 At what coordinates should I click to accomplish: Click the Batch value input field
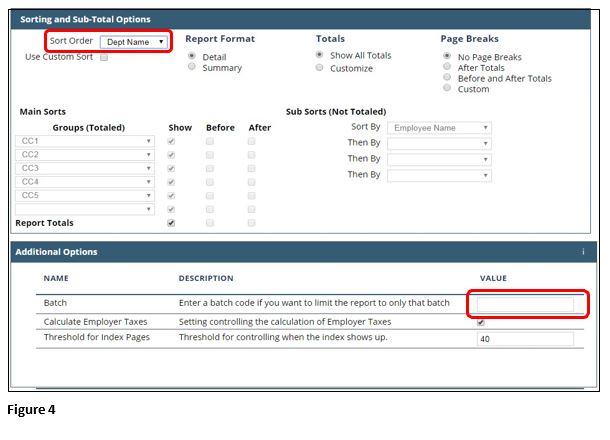click(x=525, y=304)
